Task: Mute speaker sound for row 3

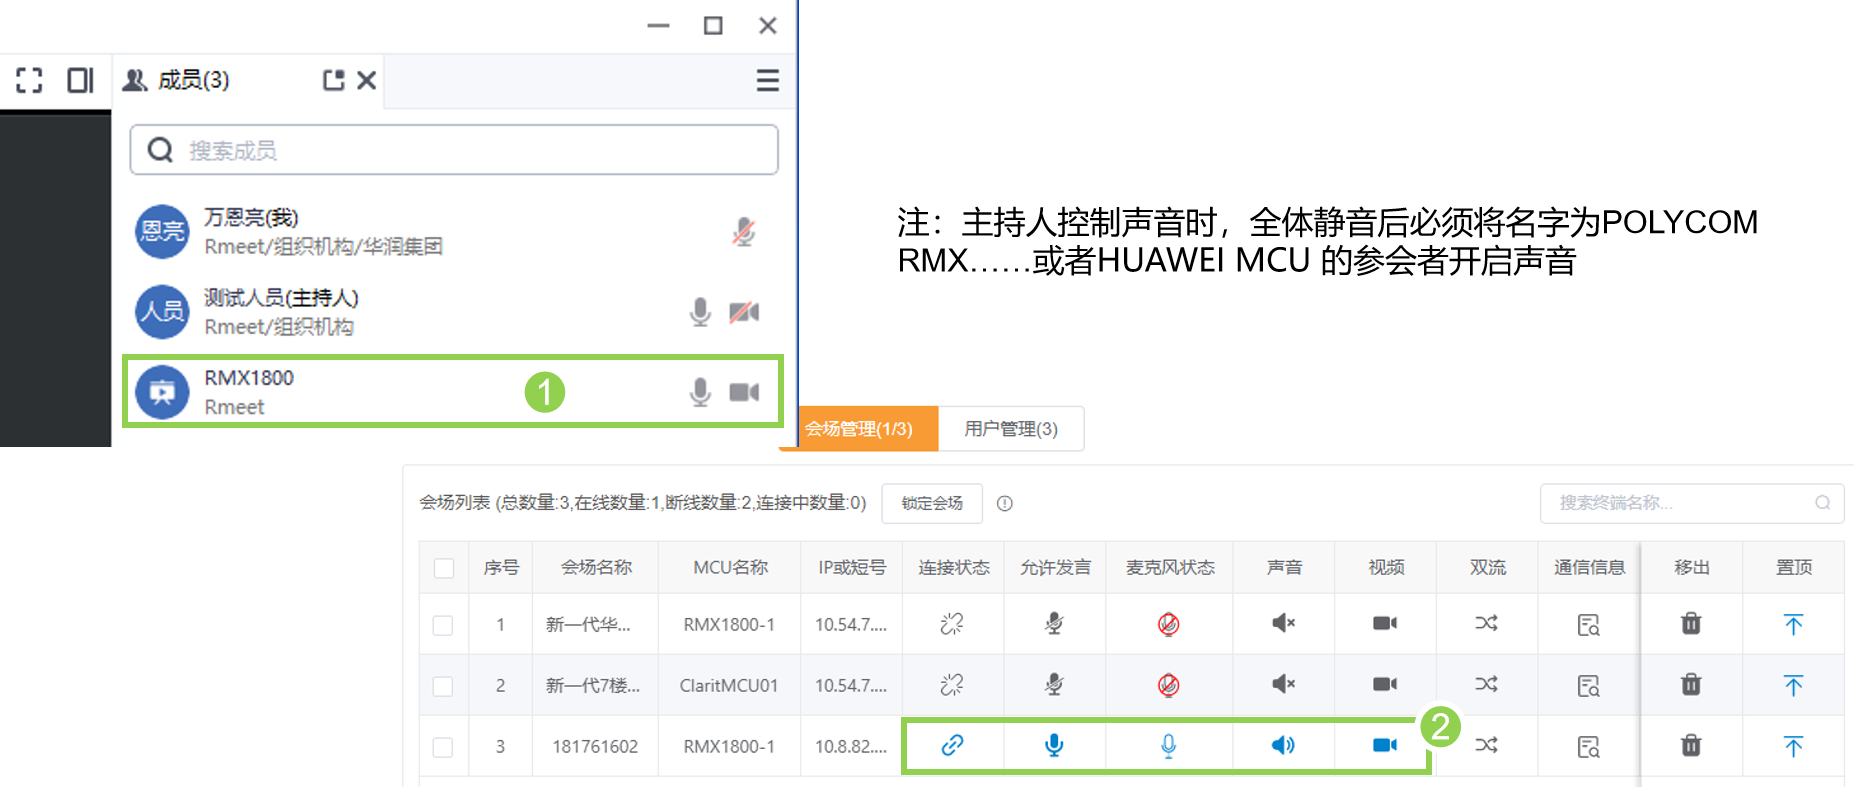Action: [1283, 745]
